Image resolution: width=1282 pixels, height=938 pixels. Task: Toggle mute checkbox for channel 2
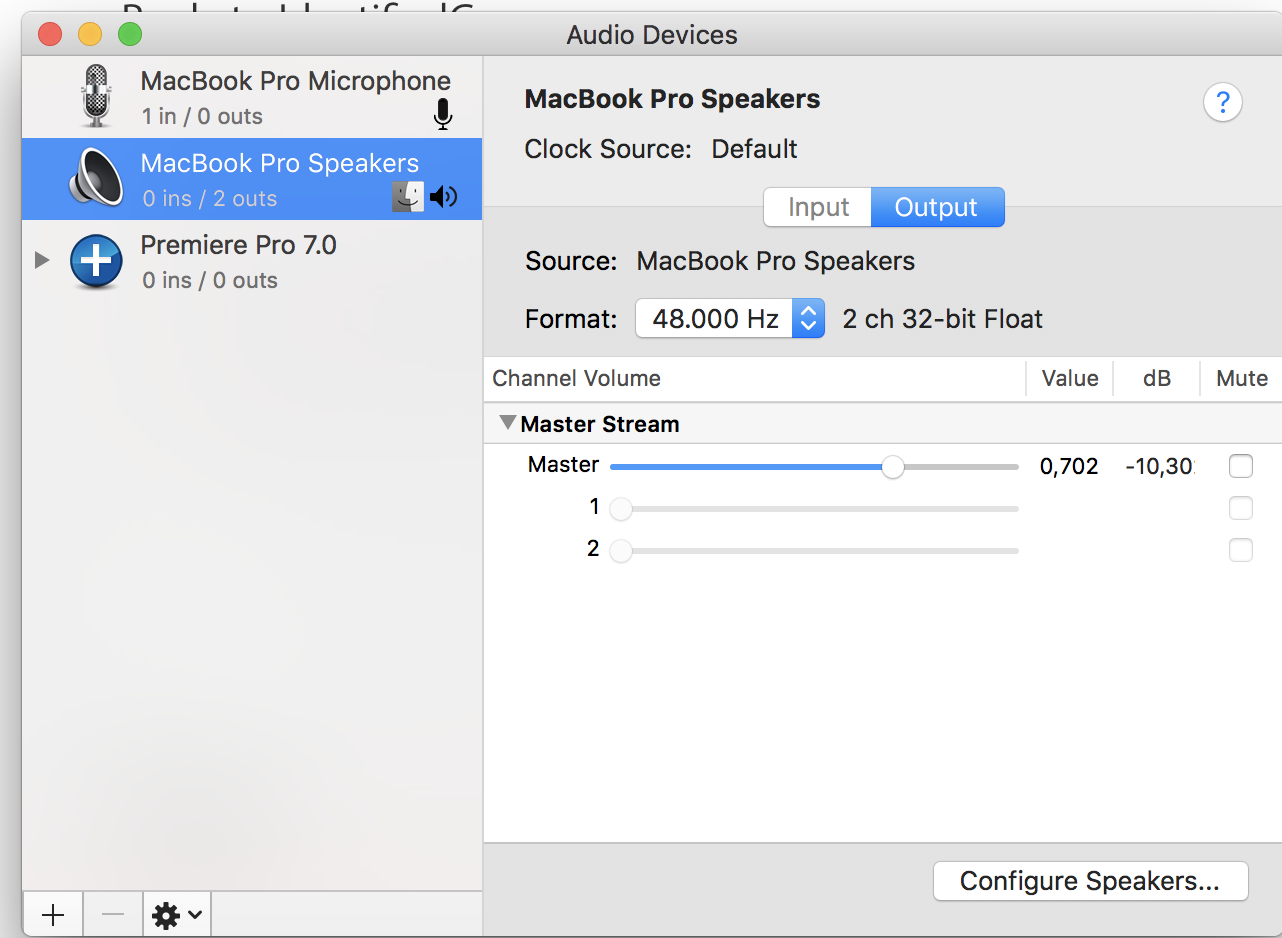[x=1240, y=550]
